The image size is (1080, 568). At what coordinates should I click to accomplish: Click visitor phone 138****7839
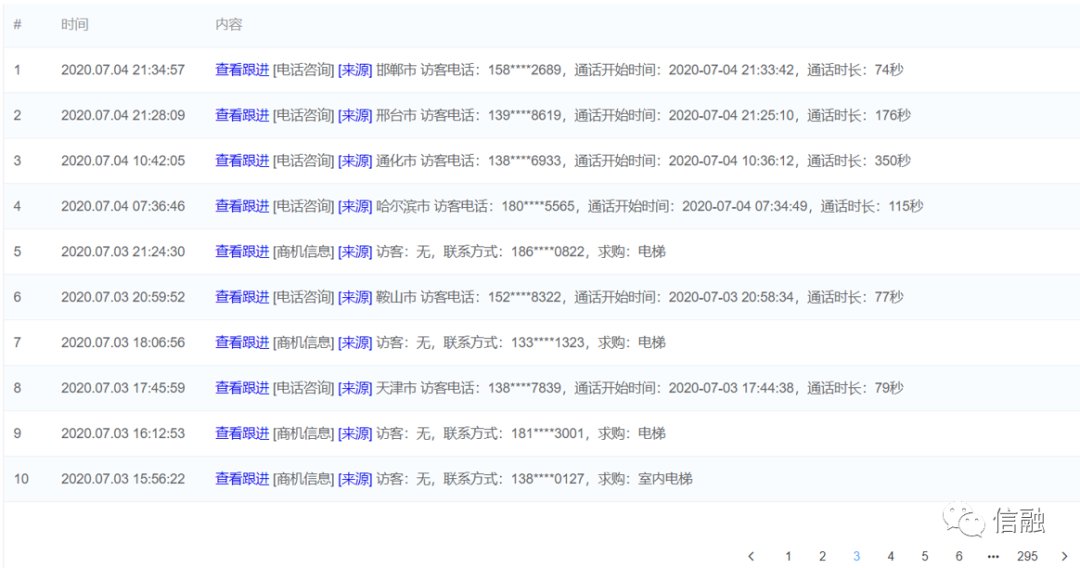point(524,388)
